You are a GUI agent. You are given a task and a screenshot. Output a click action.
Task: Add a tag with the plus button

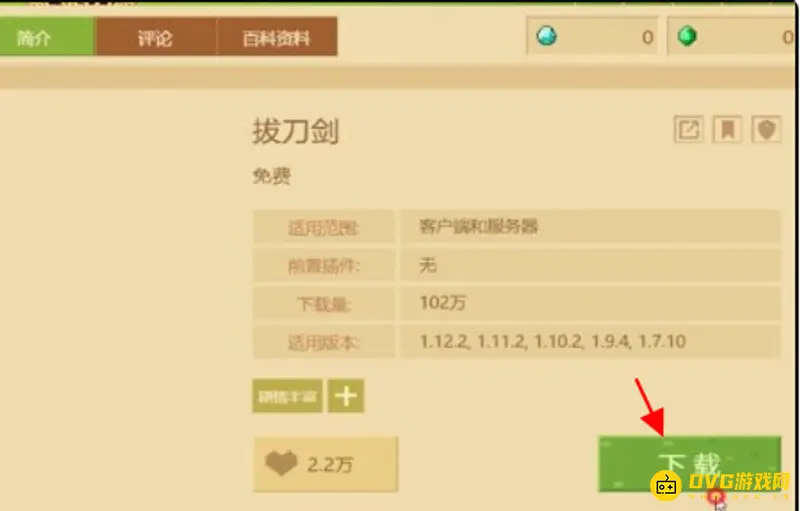click(x=345, y=396)
